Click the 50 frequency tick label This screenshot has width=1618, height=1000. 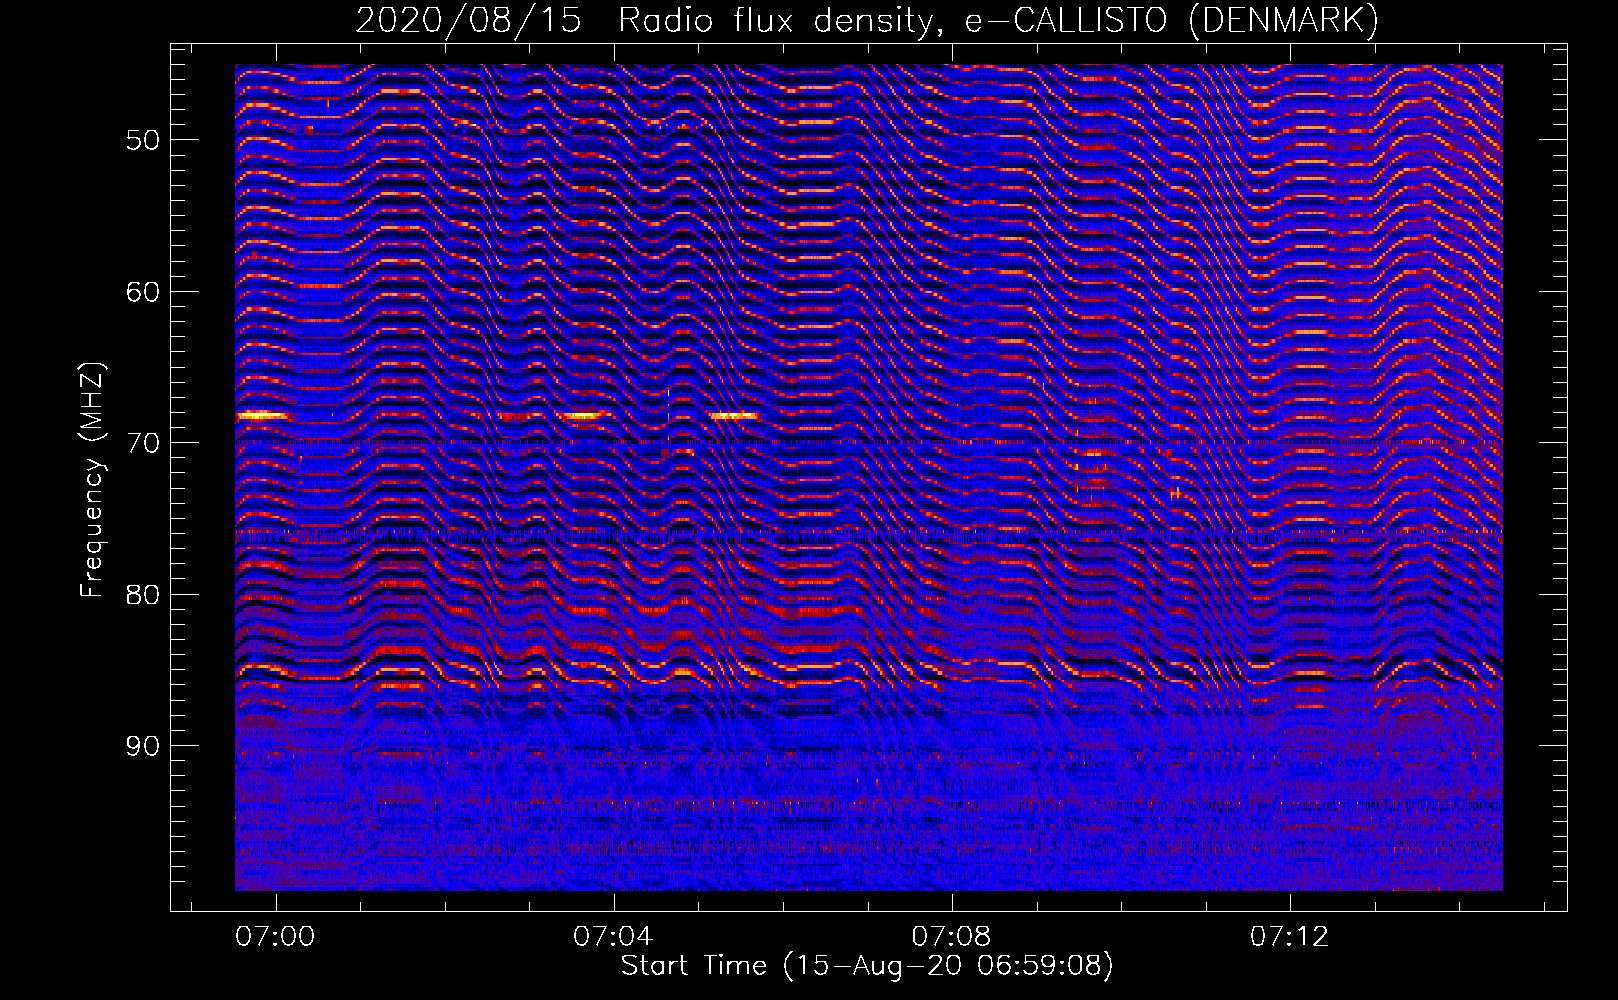coord(143,140)
